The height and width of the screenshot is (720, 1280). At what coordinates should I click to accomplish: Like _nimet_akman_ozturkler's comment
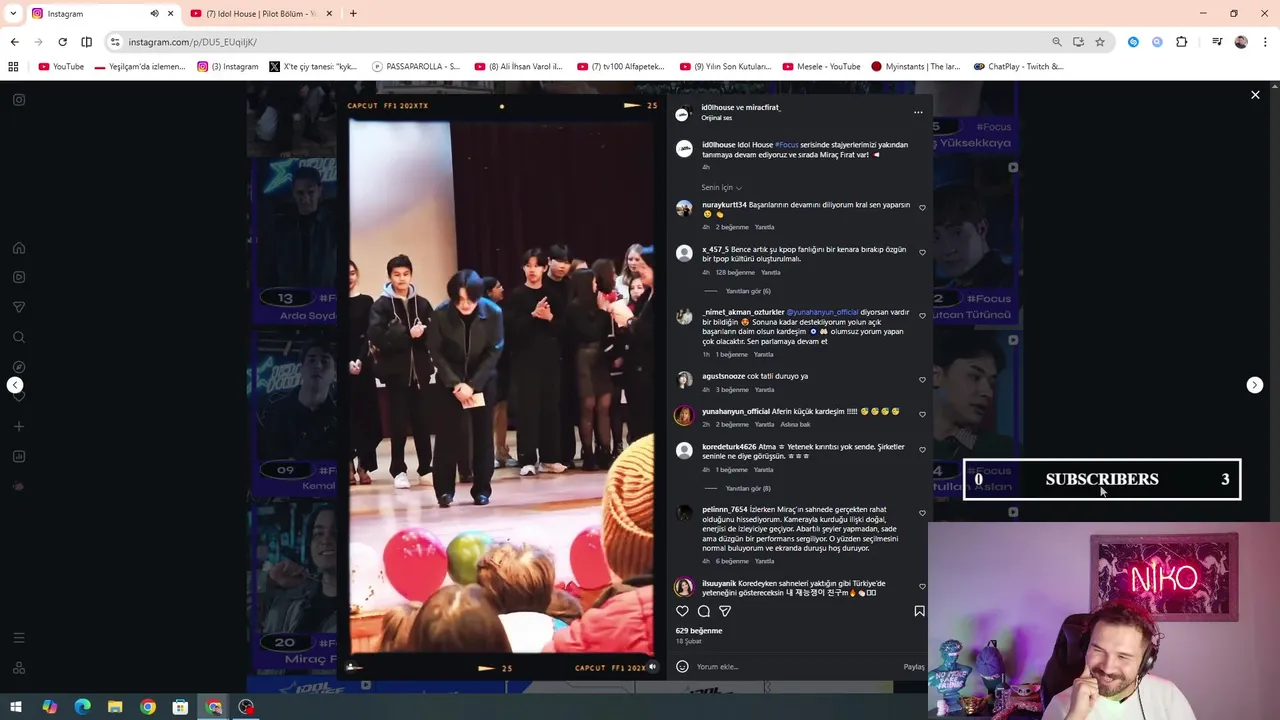922,315
